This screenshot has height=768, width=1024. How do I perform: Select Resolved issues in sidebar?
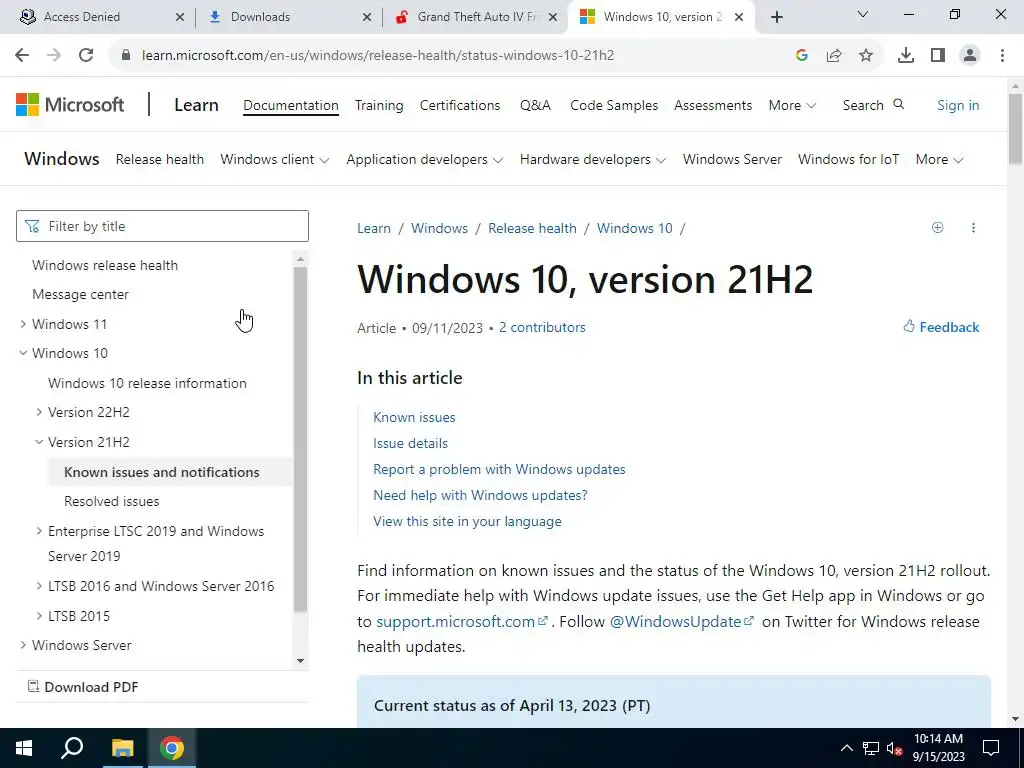pos(112,502)
